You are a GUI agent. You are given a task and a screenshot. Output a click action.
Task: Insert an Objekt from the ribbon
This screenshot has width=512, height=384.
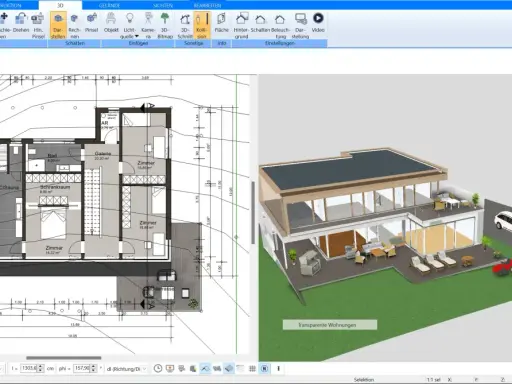pyautogui.click(x=111, y=23)
